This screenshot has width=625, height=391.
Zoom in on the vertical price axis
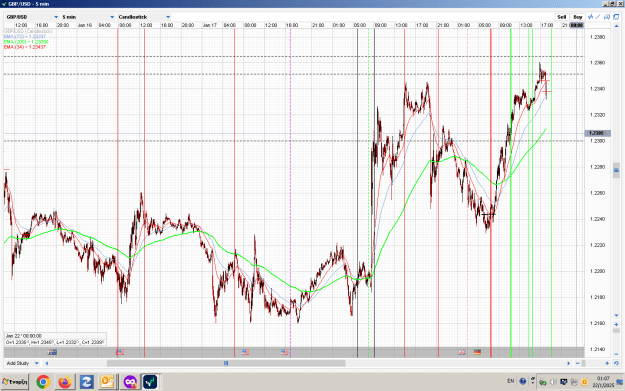616,324
